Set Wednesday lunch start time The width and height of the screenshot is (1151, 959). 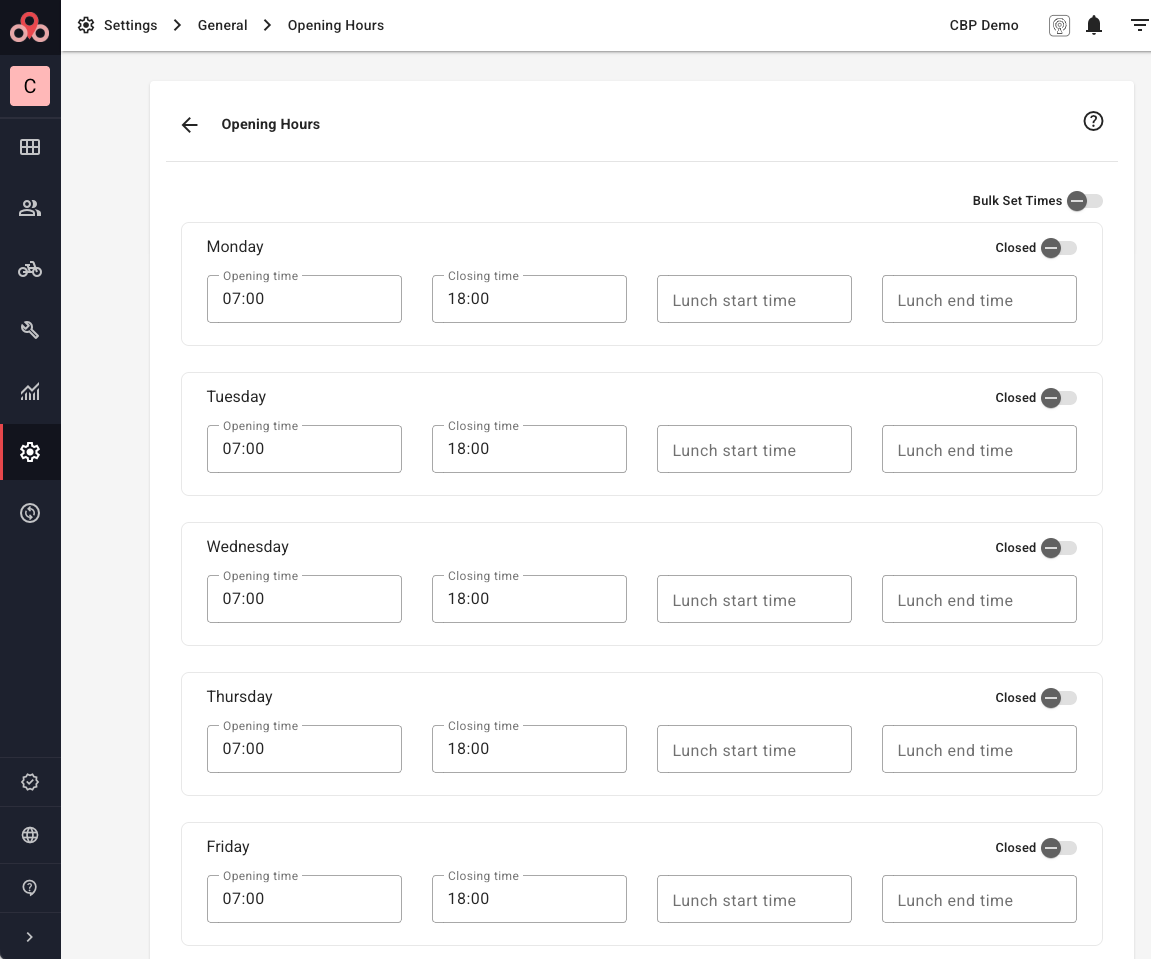coord(754,599)
